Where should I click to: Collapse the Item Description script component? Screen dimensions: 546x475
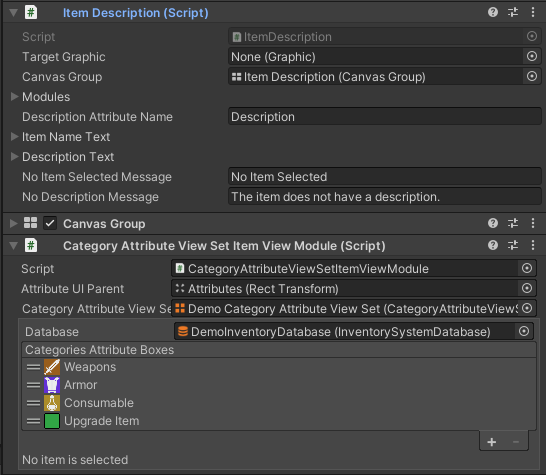14,13
